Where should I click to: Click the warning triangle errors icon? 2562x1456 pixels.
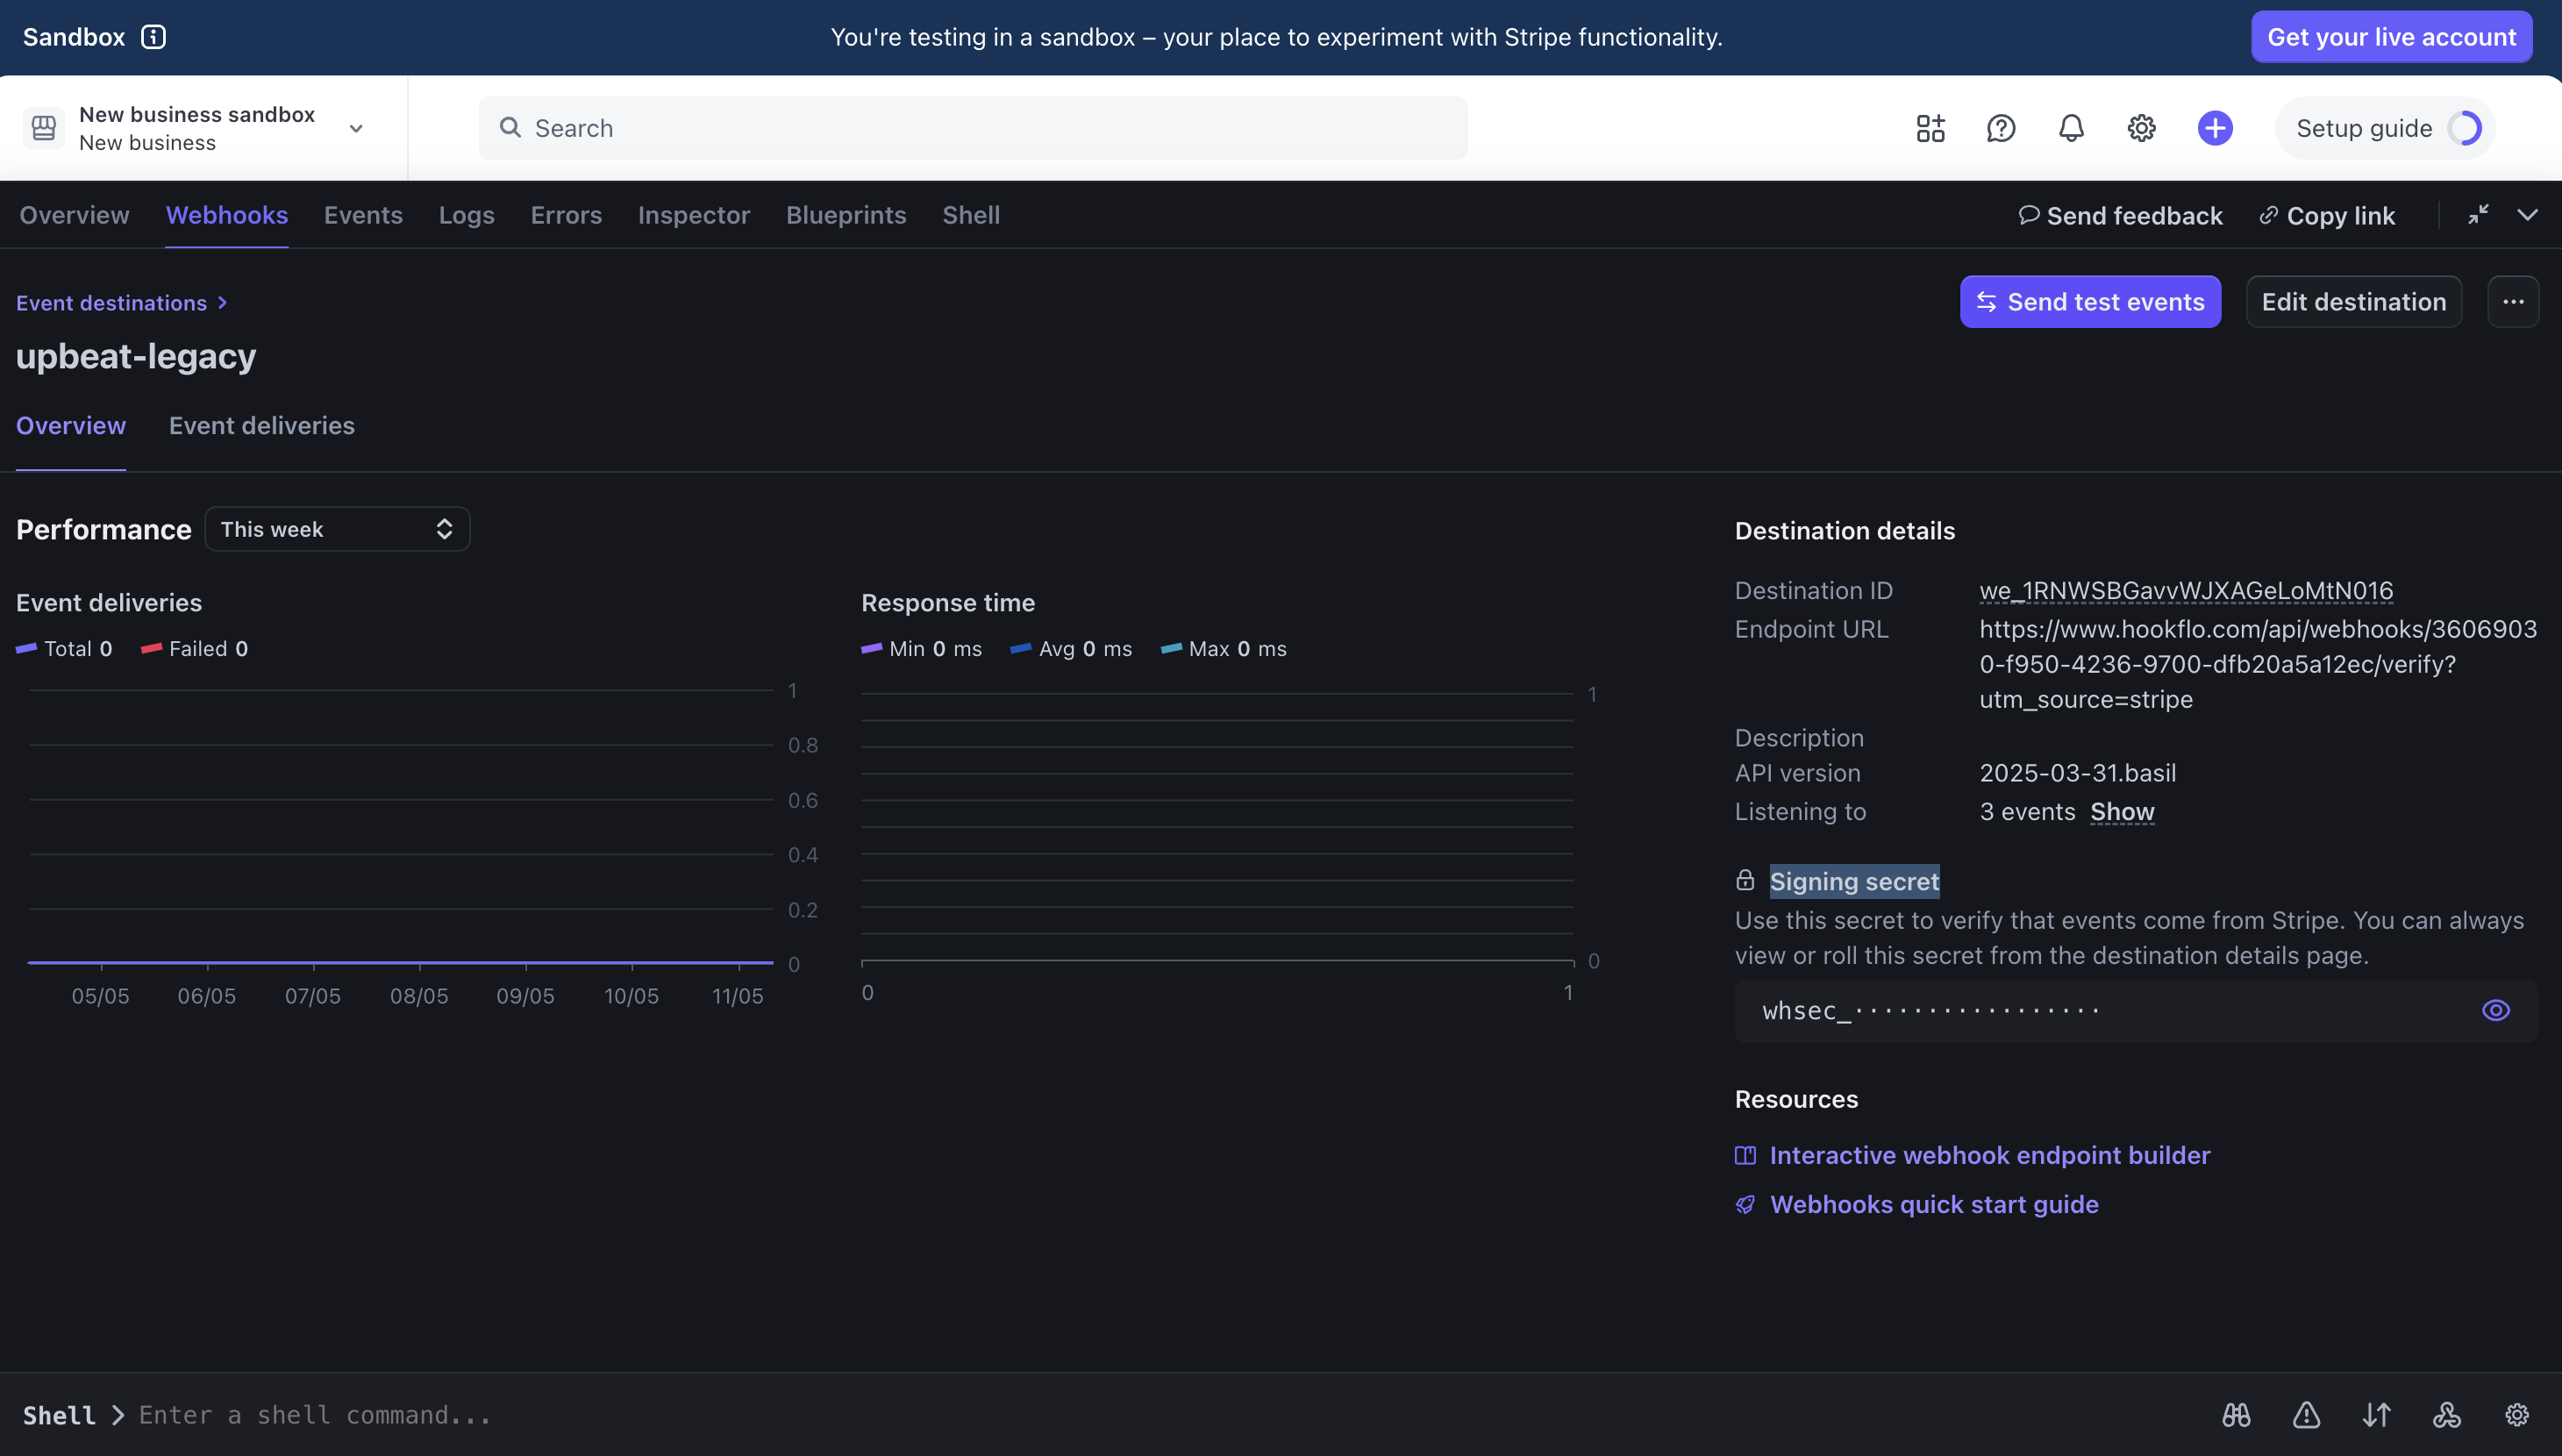(x=2306, y=1415)
